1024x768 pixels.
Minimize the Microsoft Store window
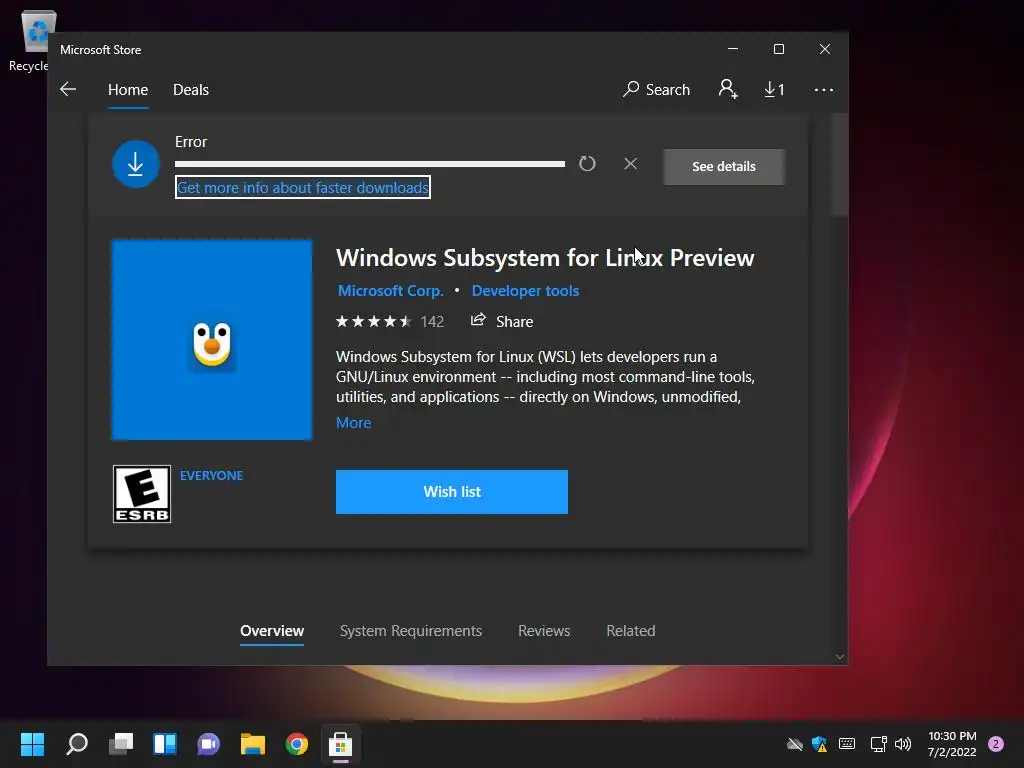[733, 49]
